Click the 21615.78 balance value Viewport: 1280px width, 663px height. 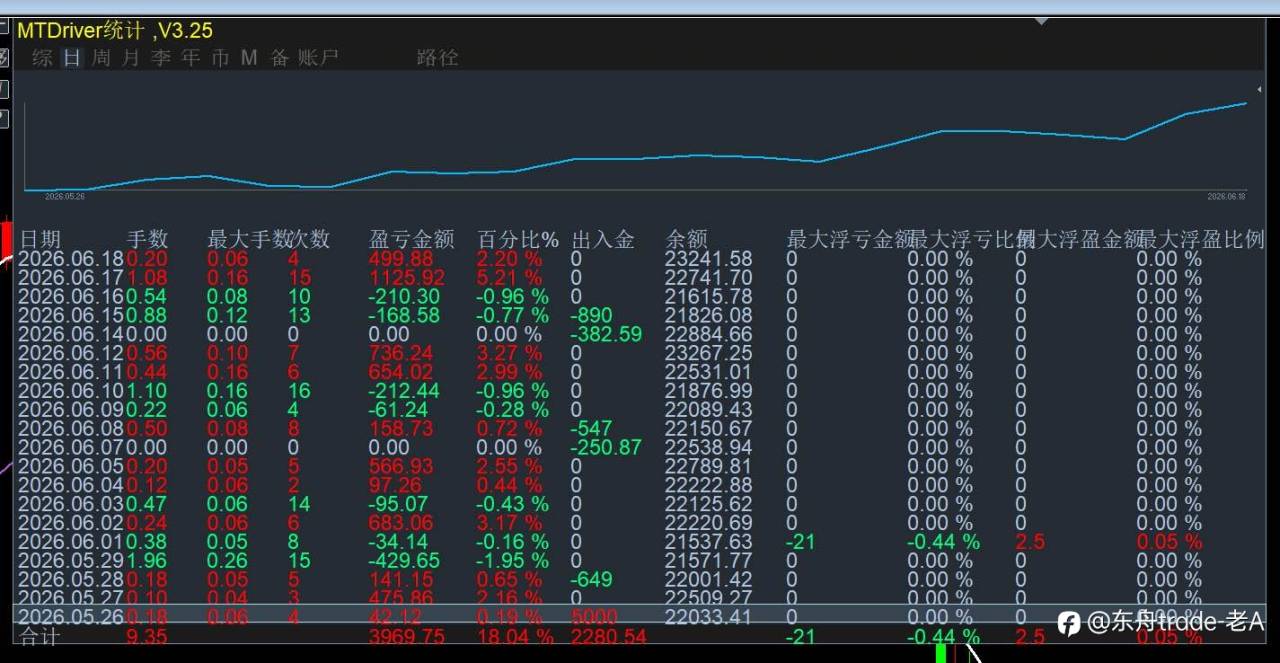pyautogui.click(x=708, y=296)
